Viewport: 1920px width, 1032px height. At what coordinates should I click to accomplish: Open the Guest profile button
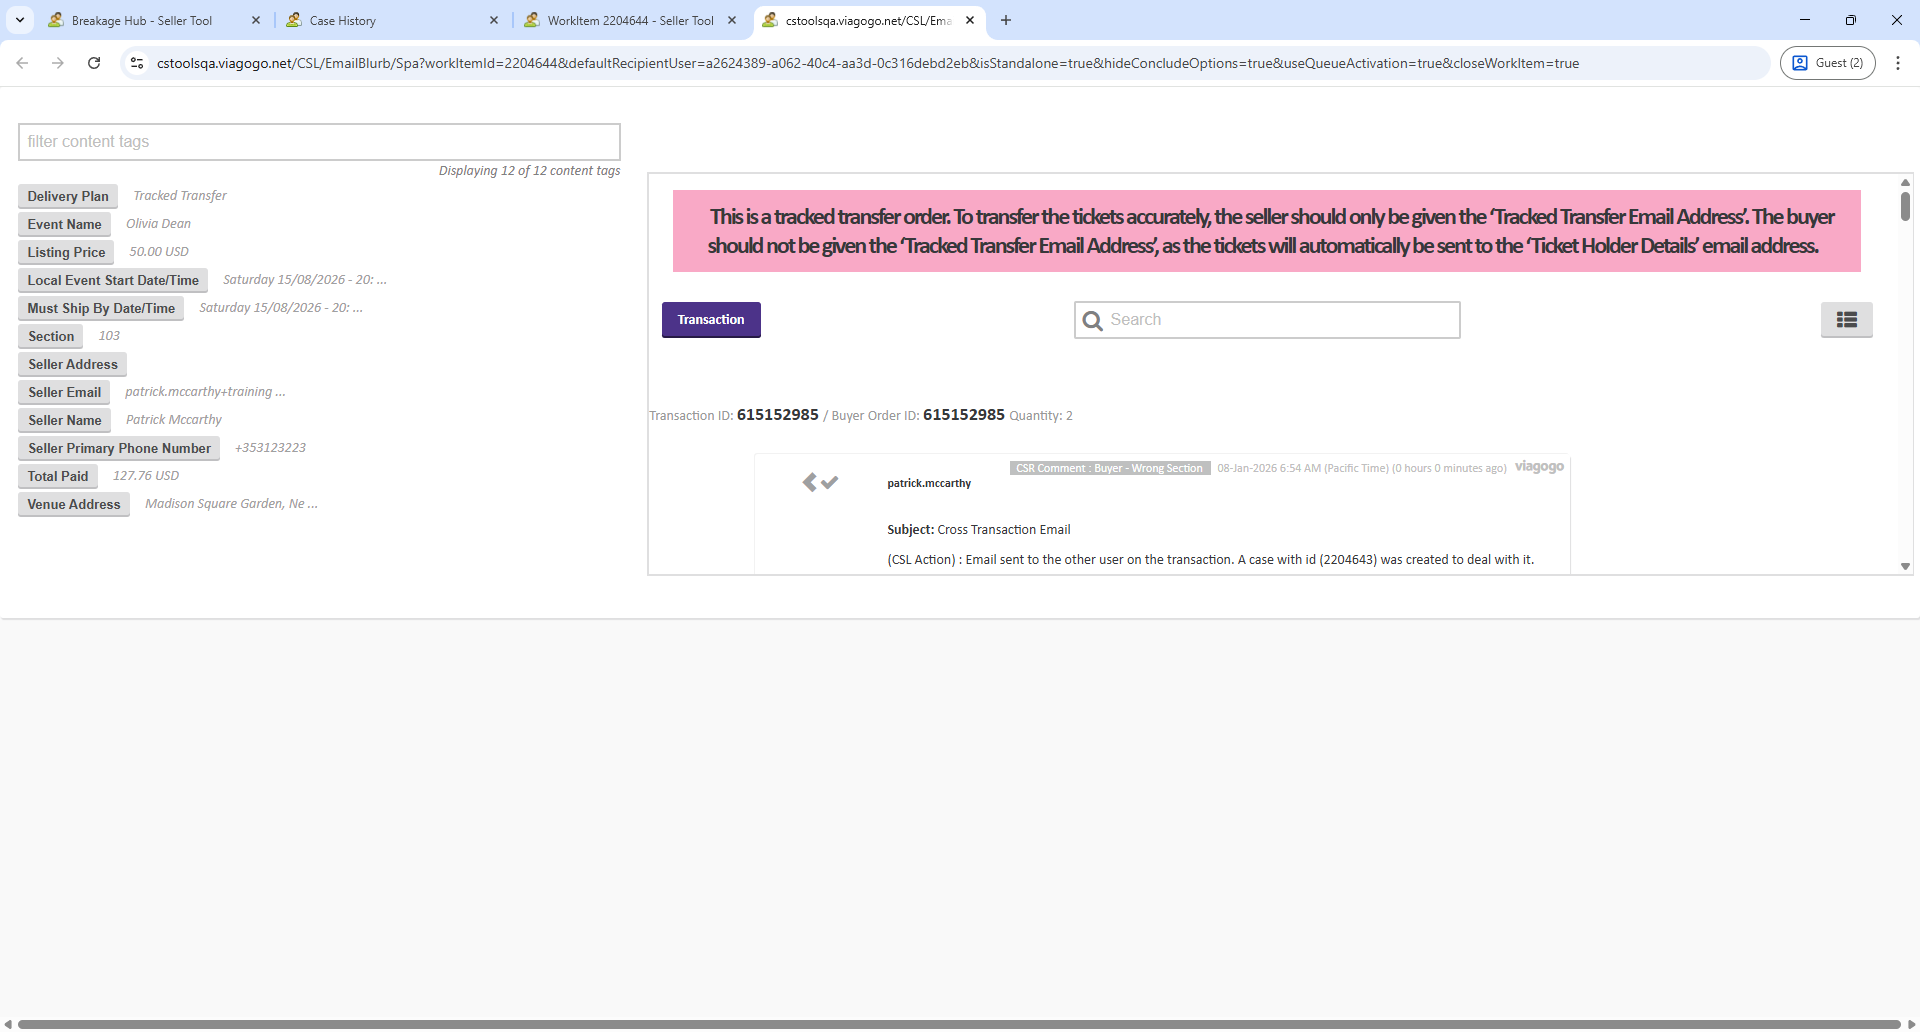pyautogui.click(x=1827, y=63)
